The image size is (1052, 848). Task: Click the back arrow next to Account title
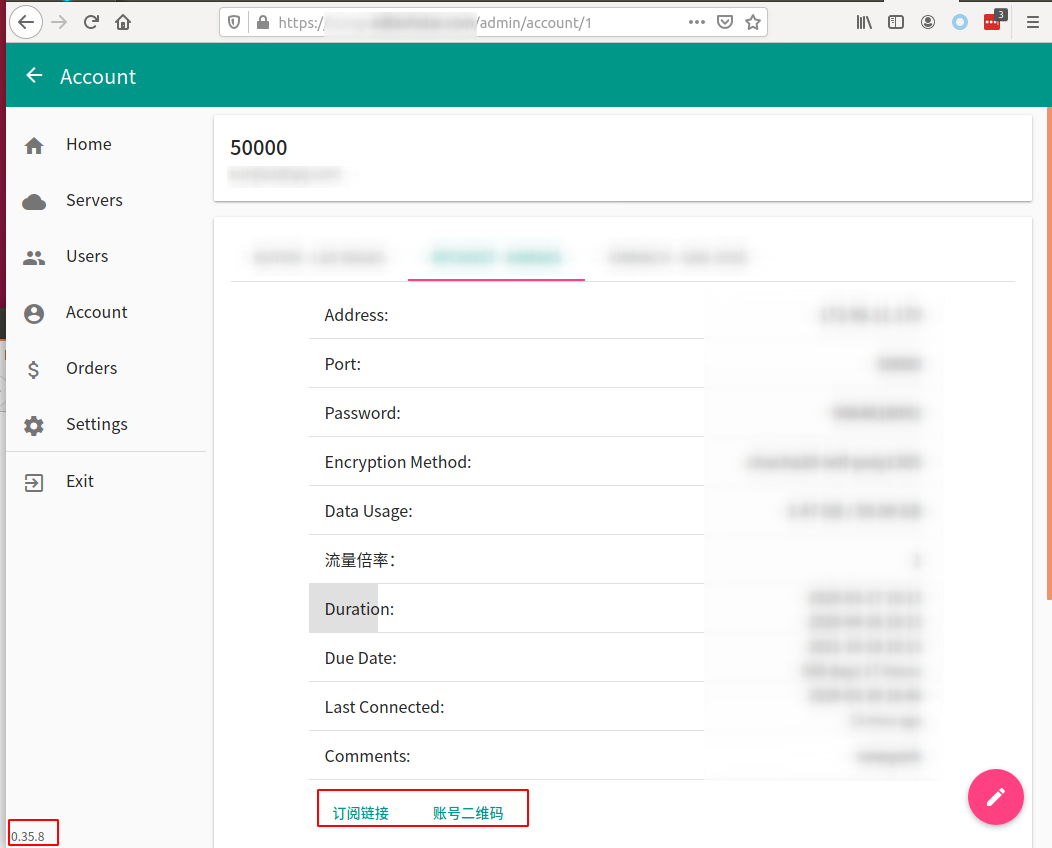(x=33, y=75)
